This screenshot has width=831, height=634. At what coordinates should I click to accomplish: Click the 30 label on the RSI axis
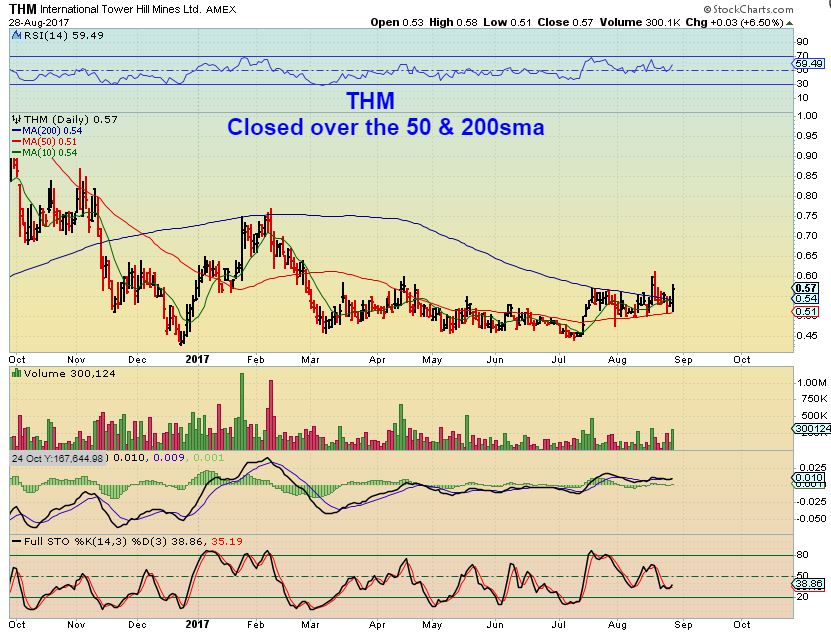coord(802,83)
